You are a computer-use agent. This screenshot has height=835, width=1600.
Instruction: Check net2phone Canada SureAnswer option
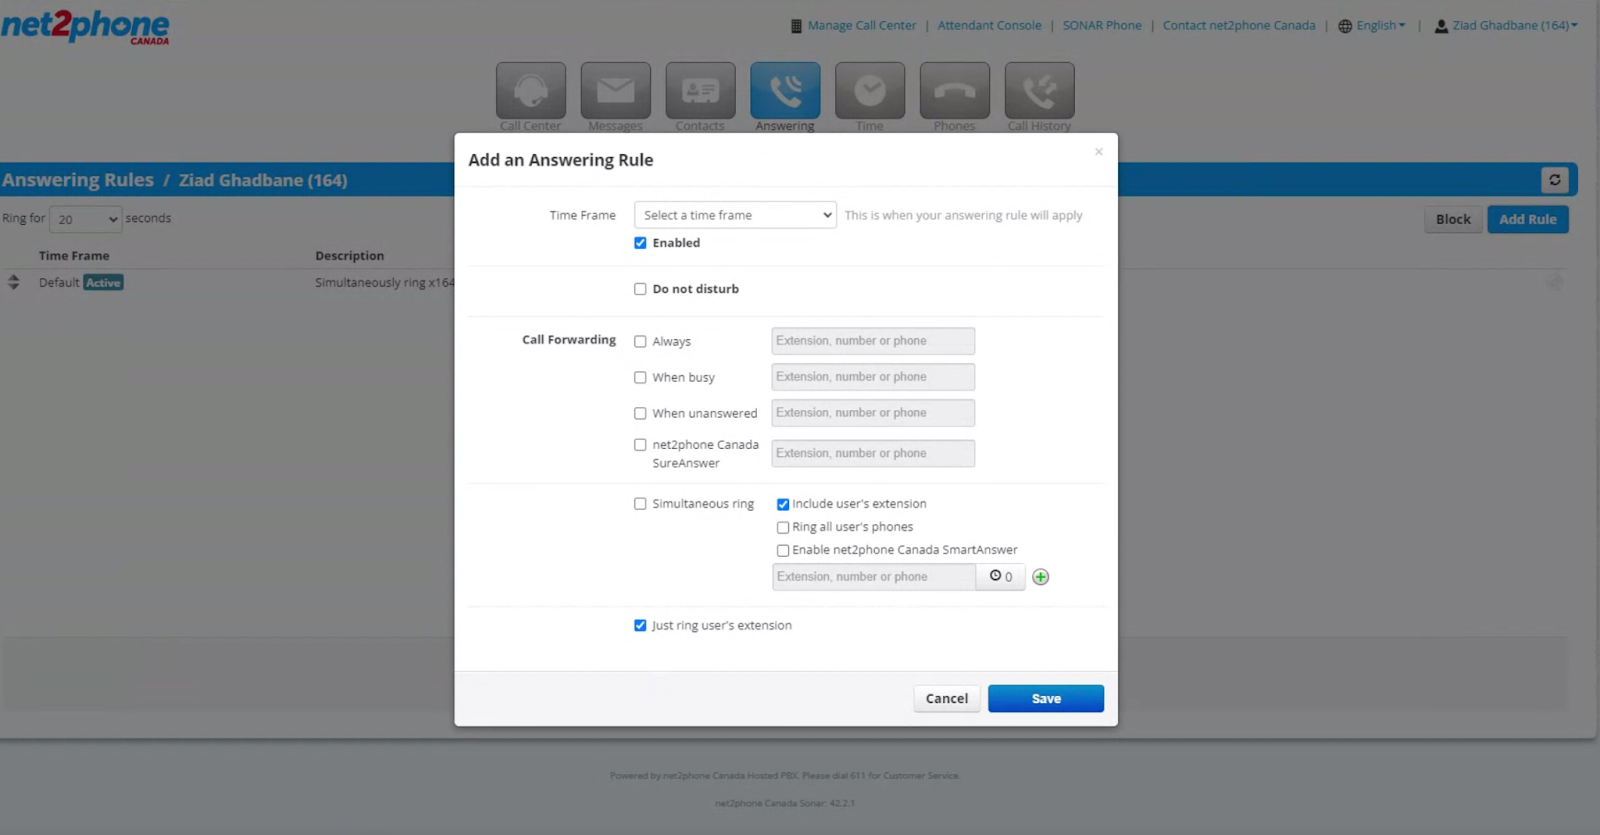tap(640, 445)
